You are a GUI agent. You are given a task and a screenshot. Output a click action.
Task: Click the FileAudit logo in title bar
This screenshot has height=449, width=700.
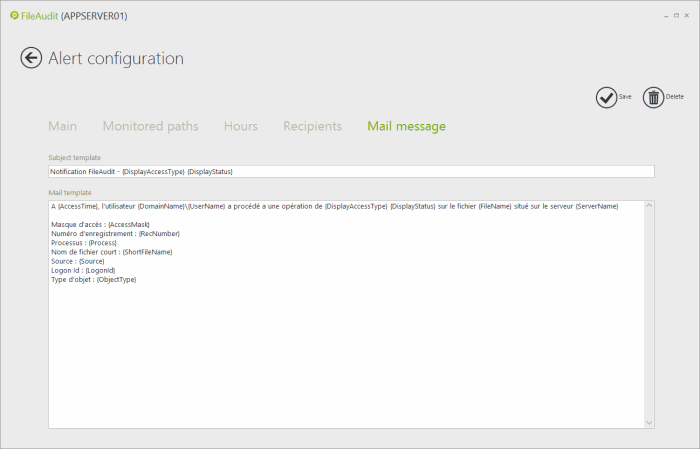point(15,16)
